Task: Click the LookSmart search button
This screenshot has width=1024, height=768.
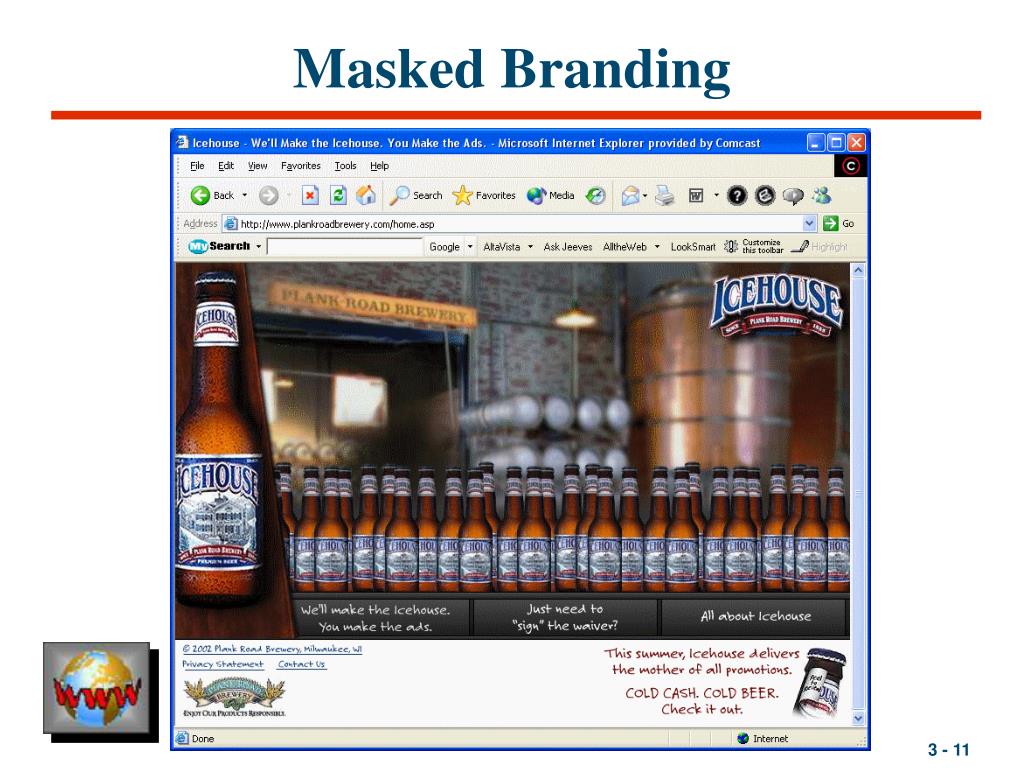Action: tap(693, 247)
